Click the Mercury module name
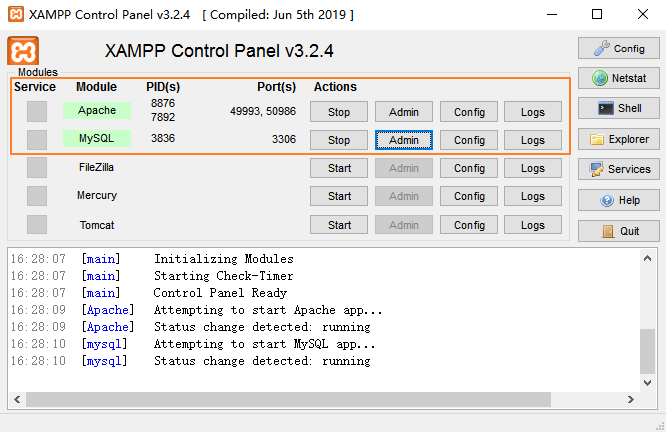 pyautogui.click(x=97, y=195)
